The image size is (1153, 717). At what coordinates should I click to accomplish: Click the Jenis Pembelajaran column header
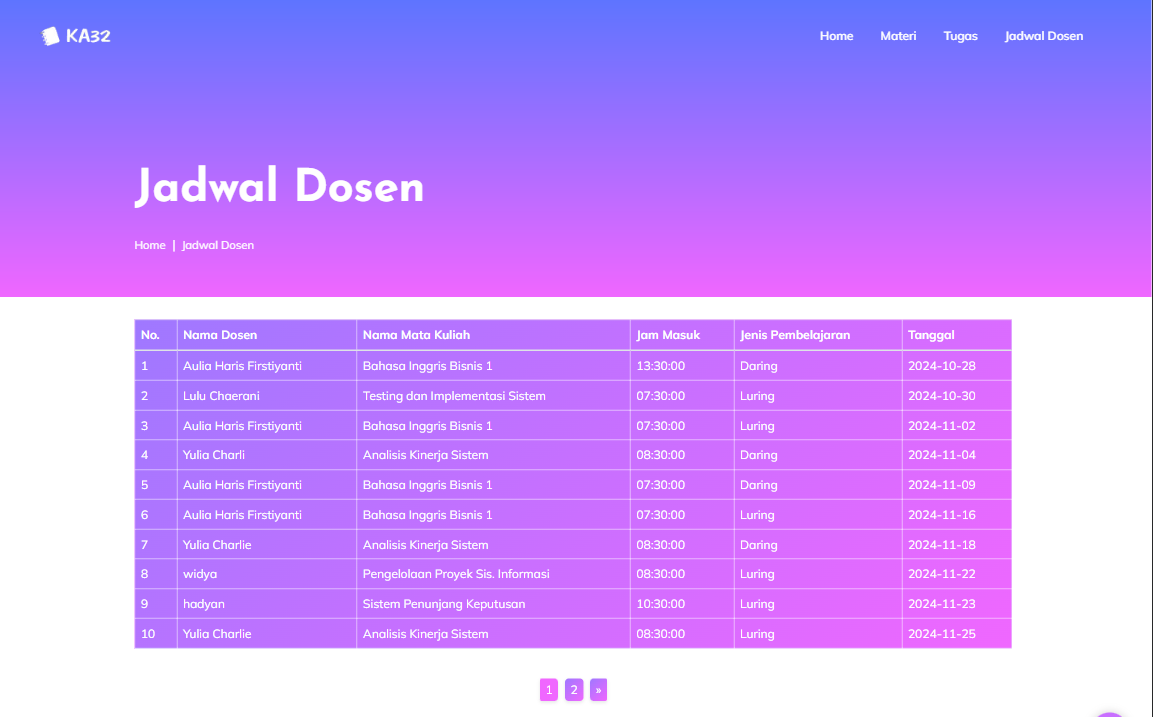coord(796,335)
